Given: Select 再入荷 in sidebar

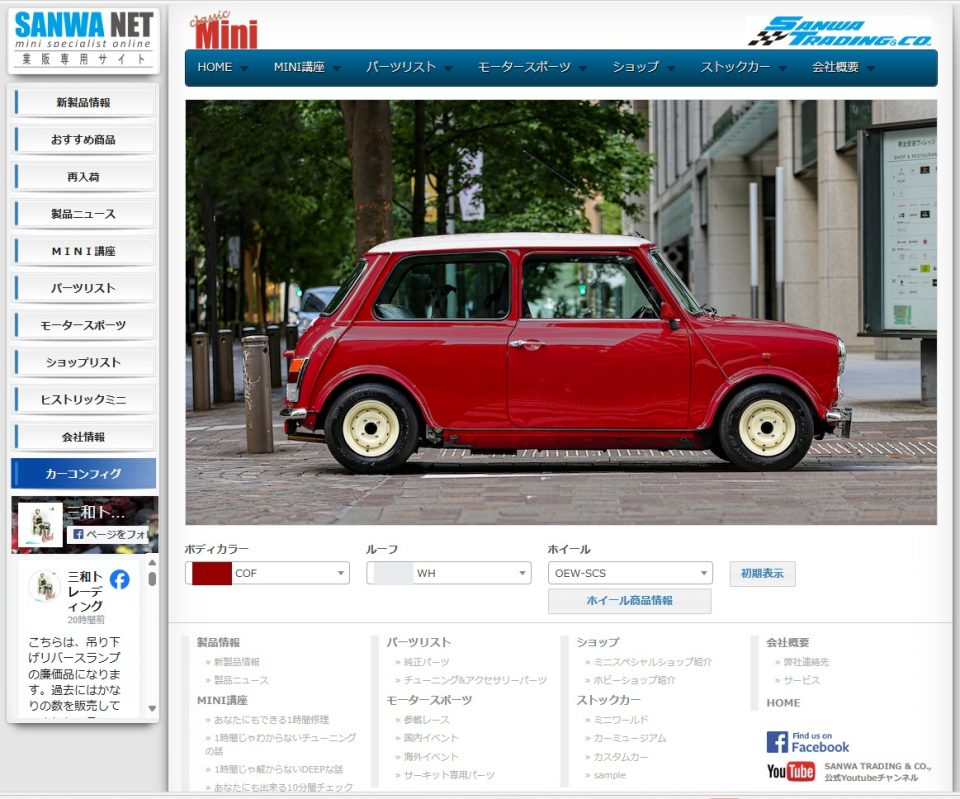Looking at the screenshot, I should coord(83,177).
